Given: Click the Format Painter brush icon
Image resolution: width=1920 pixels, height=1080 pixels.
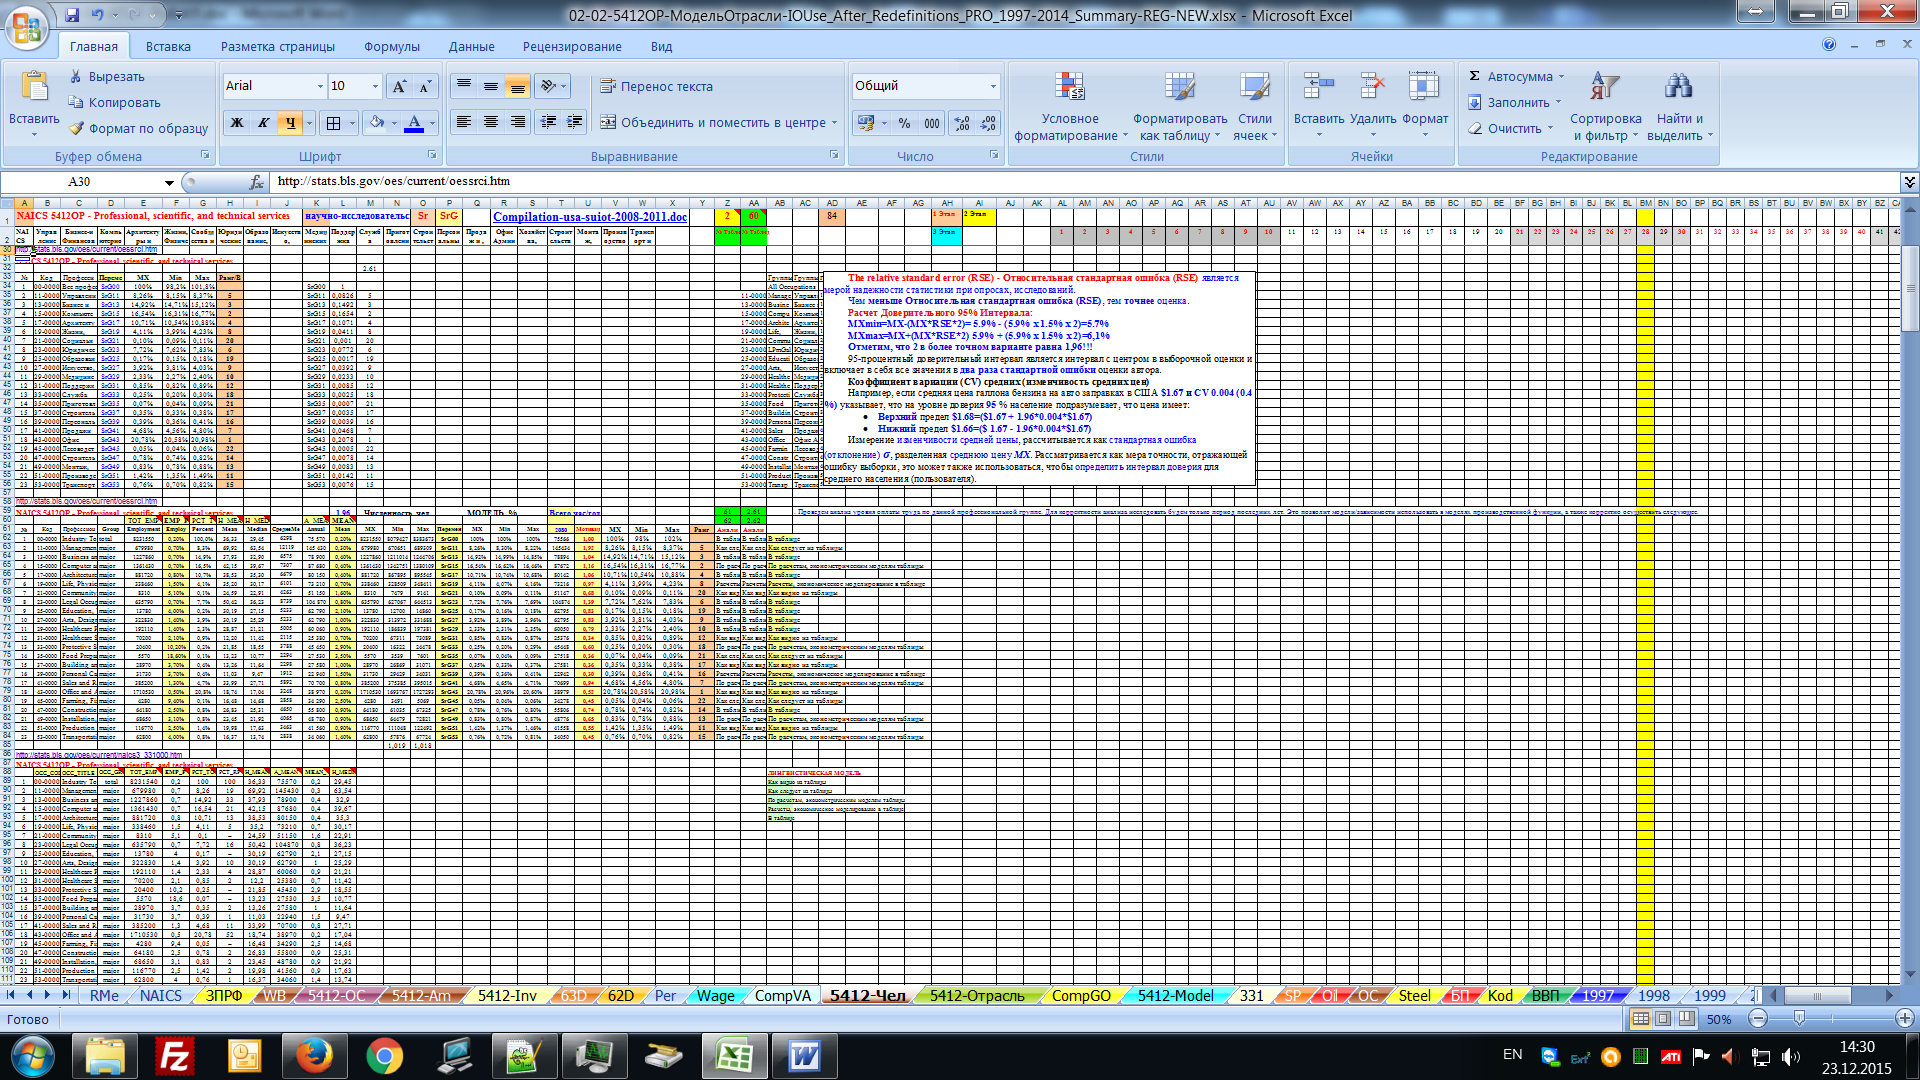Looking at the screenshot, I should click(x=77, y=128).
